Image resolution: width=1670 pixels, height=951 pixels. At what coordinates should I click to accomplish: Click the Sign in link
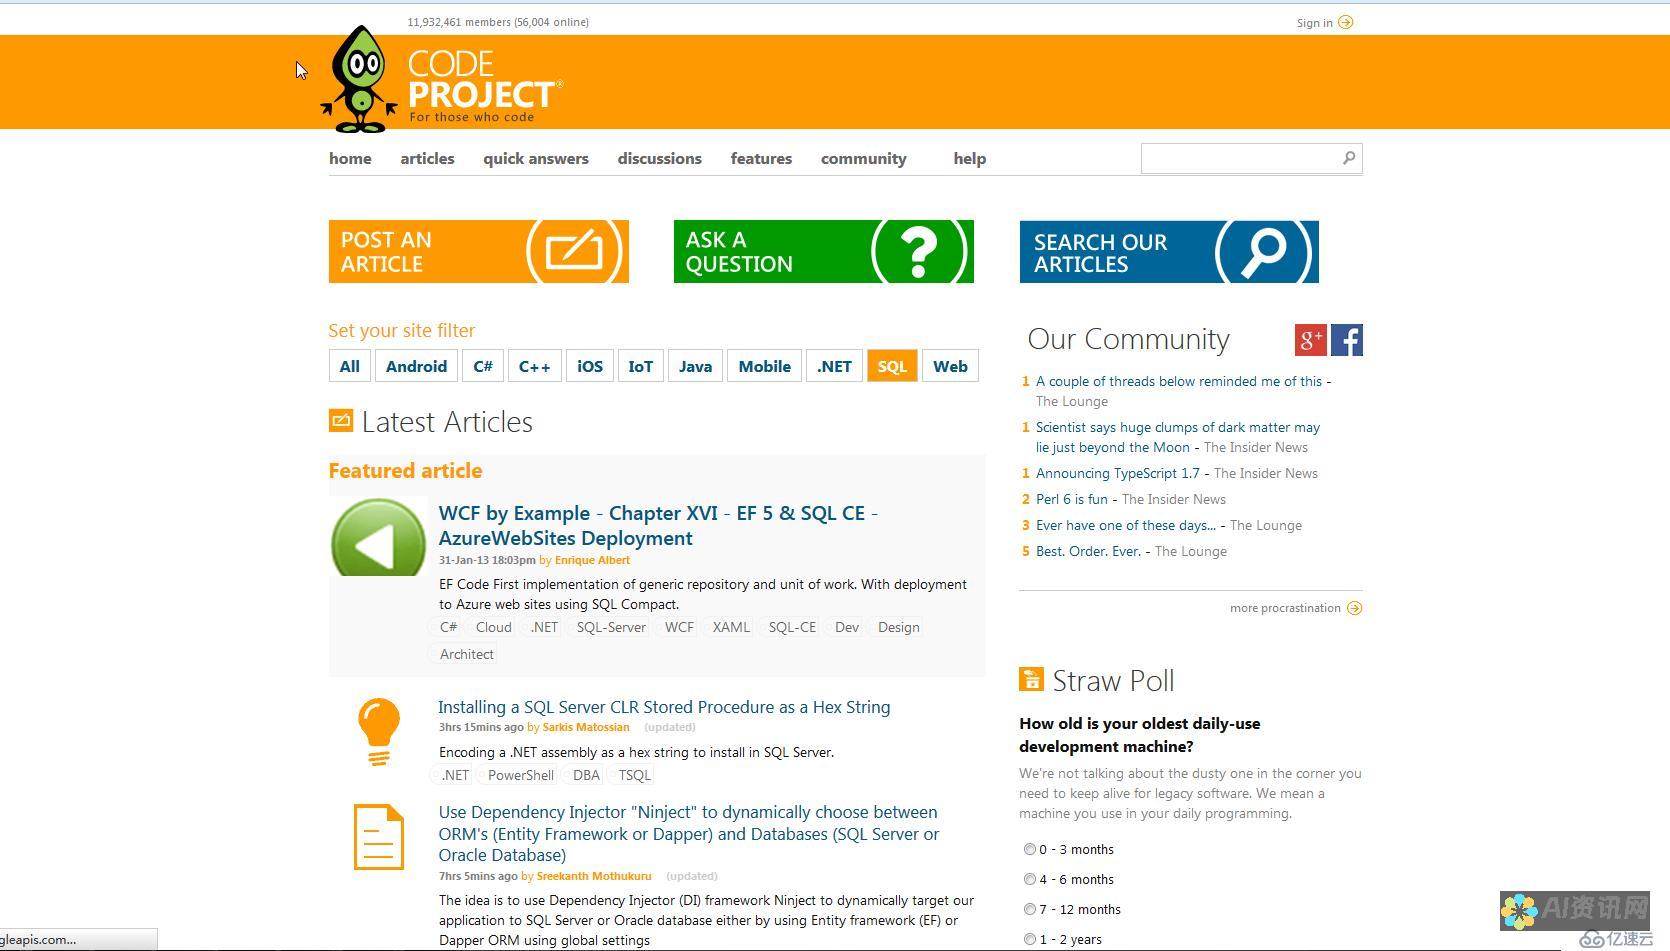[1314, 23]
